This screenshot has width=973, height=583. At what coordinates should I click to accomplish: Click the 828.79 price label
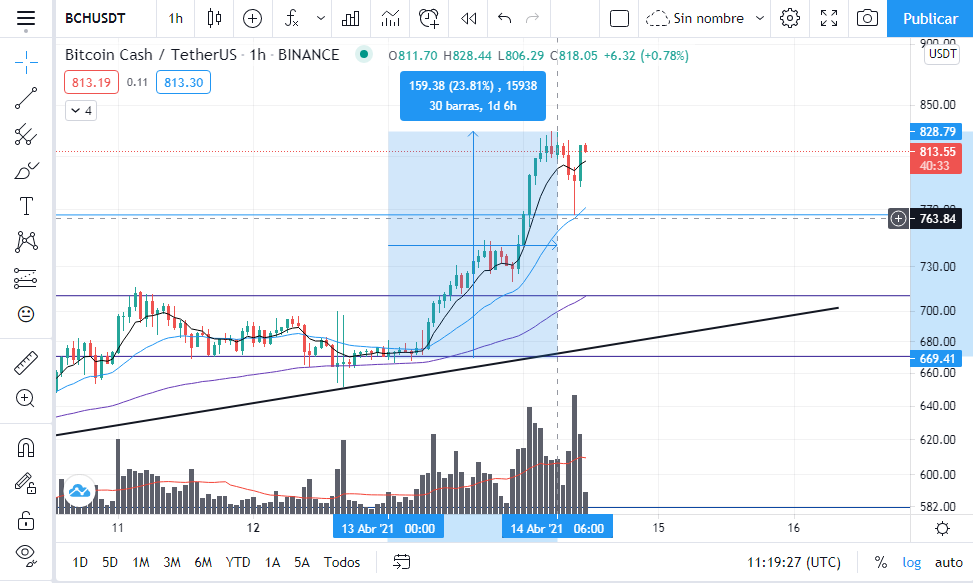pos(936,131)
